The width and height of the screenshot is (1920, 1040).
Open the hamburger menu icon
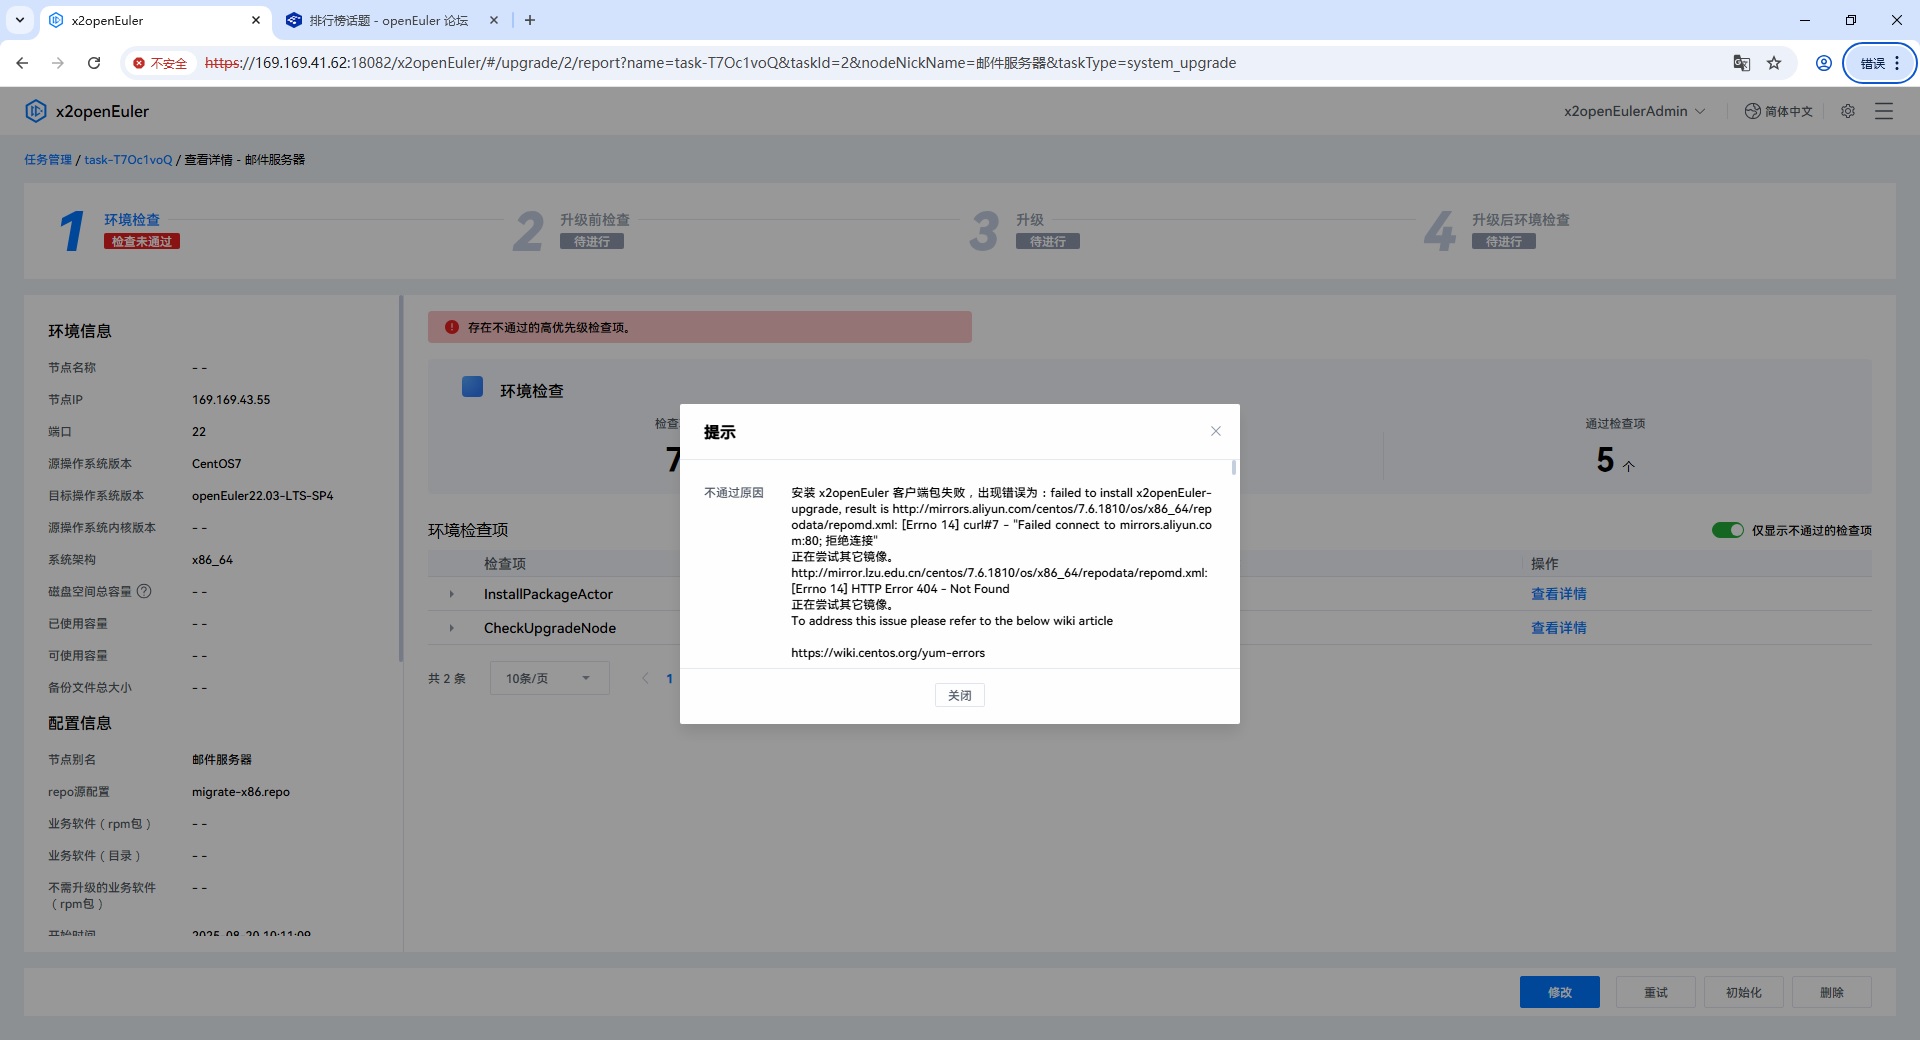point(1884,111)
